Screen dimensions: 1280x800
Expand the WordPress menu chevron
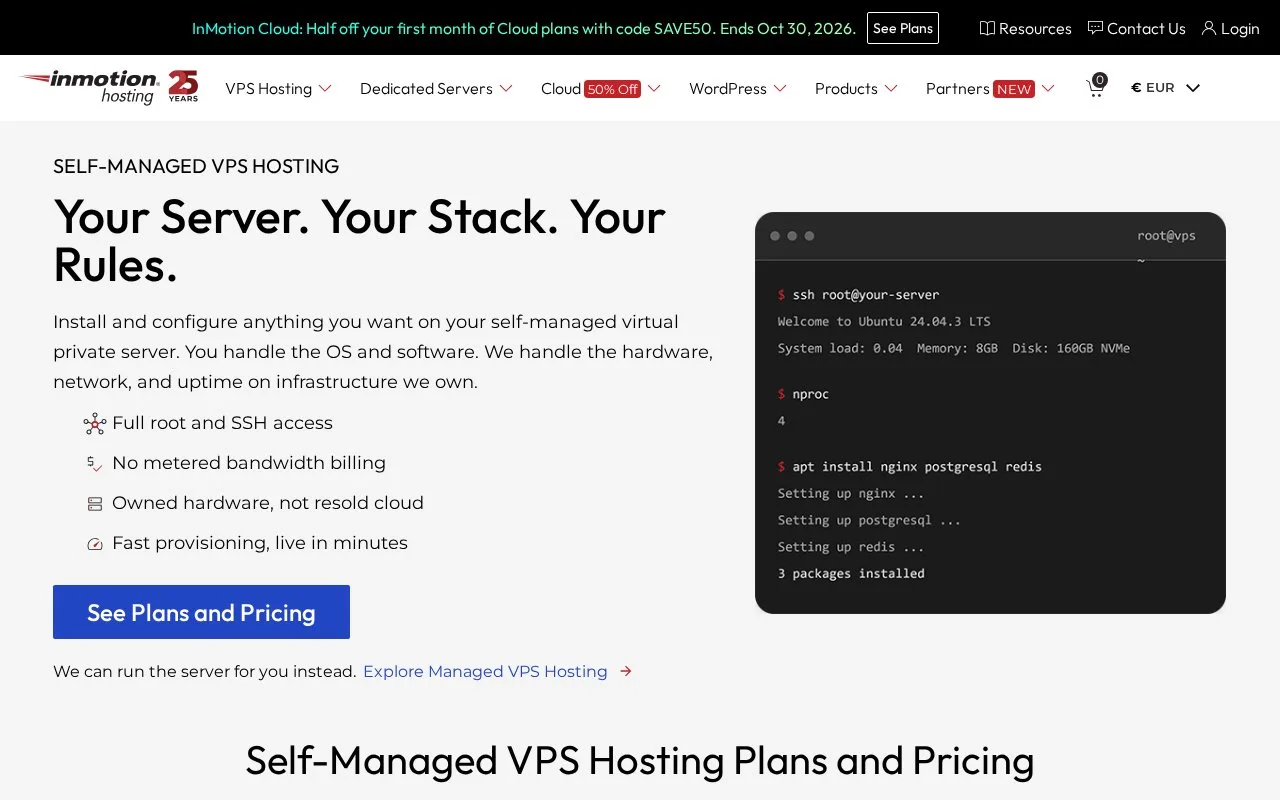point(780,89)
